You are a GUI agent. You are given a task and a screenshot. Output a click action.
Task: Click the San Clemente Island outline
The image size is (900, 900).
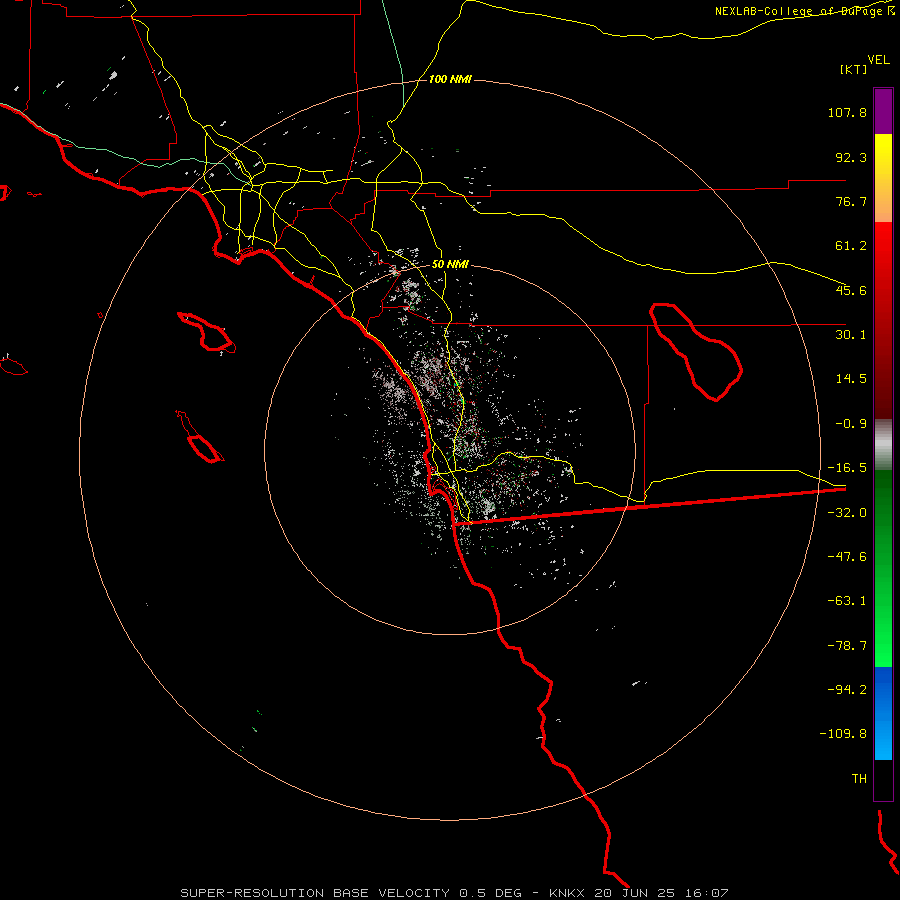[200, 437]
